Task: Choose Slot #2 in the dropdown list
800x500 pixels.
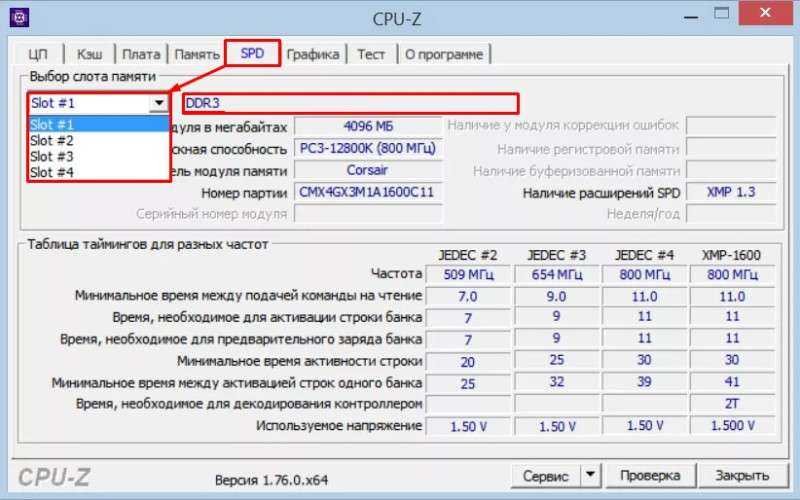Action: click(x=98, y=140)
